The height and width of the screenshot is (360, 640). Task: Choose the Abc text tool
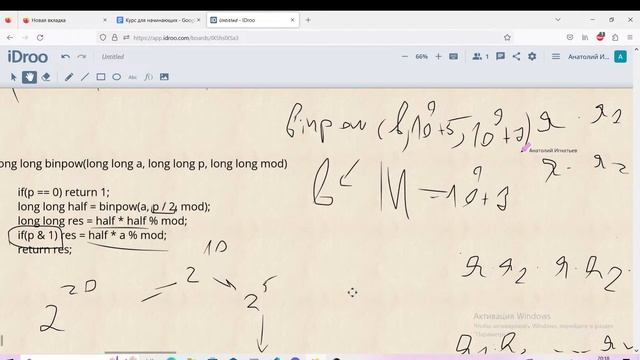132,77
